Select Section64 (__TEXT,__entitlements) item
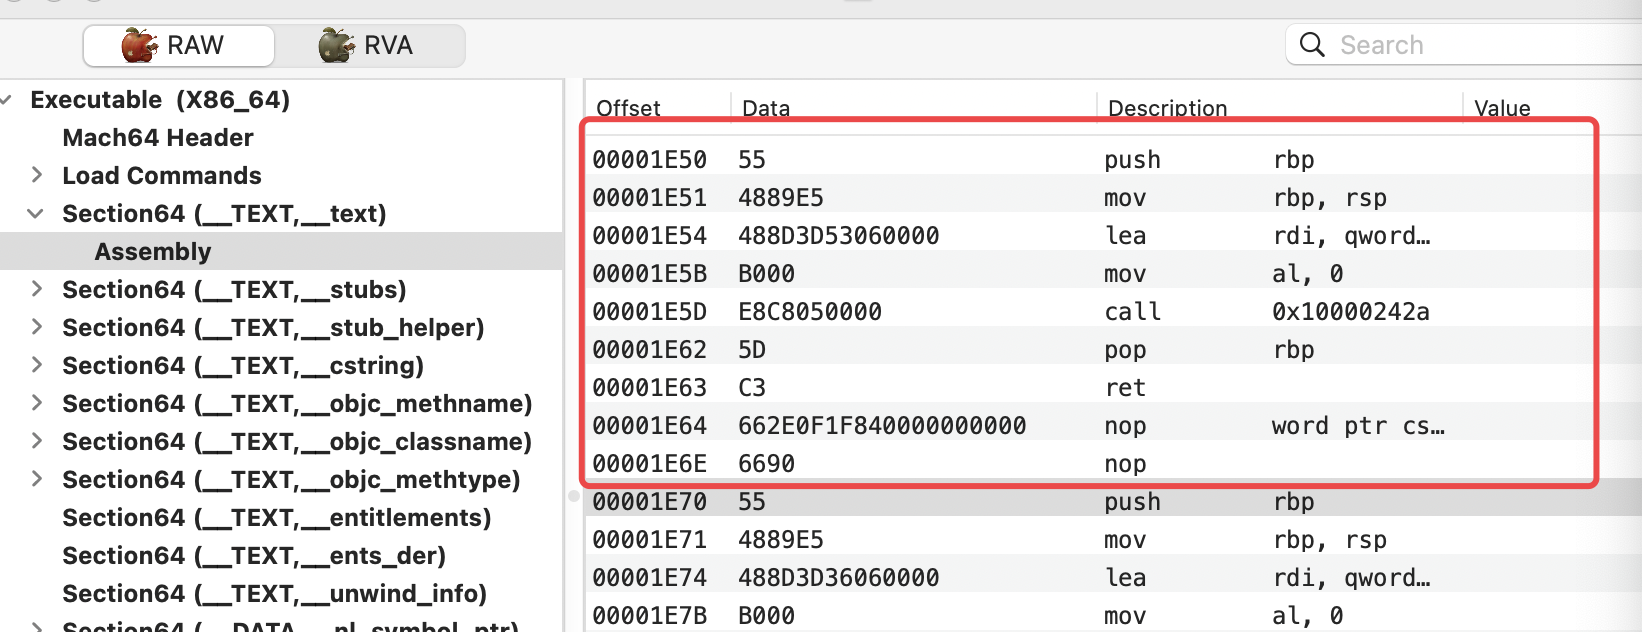Image resolution: width=1642 pixels, height=632 pixels. (276, 518)
